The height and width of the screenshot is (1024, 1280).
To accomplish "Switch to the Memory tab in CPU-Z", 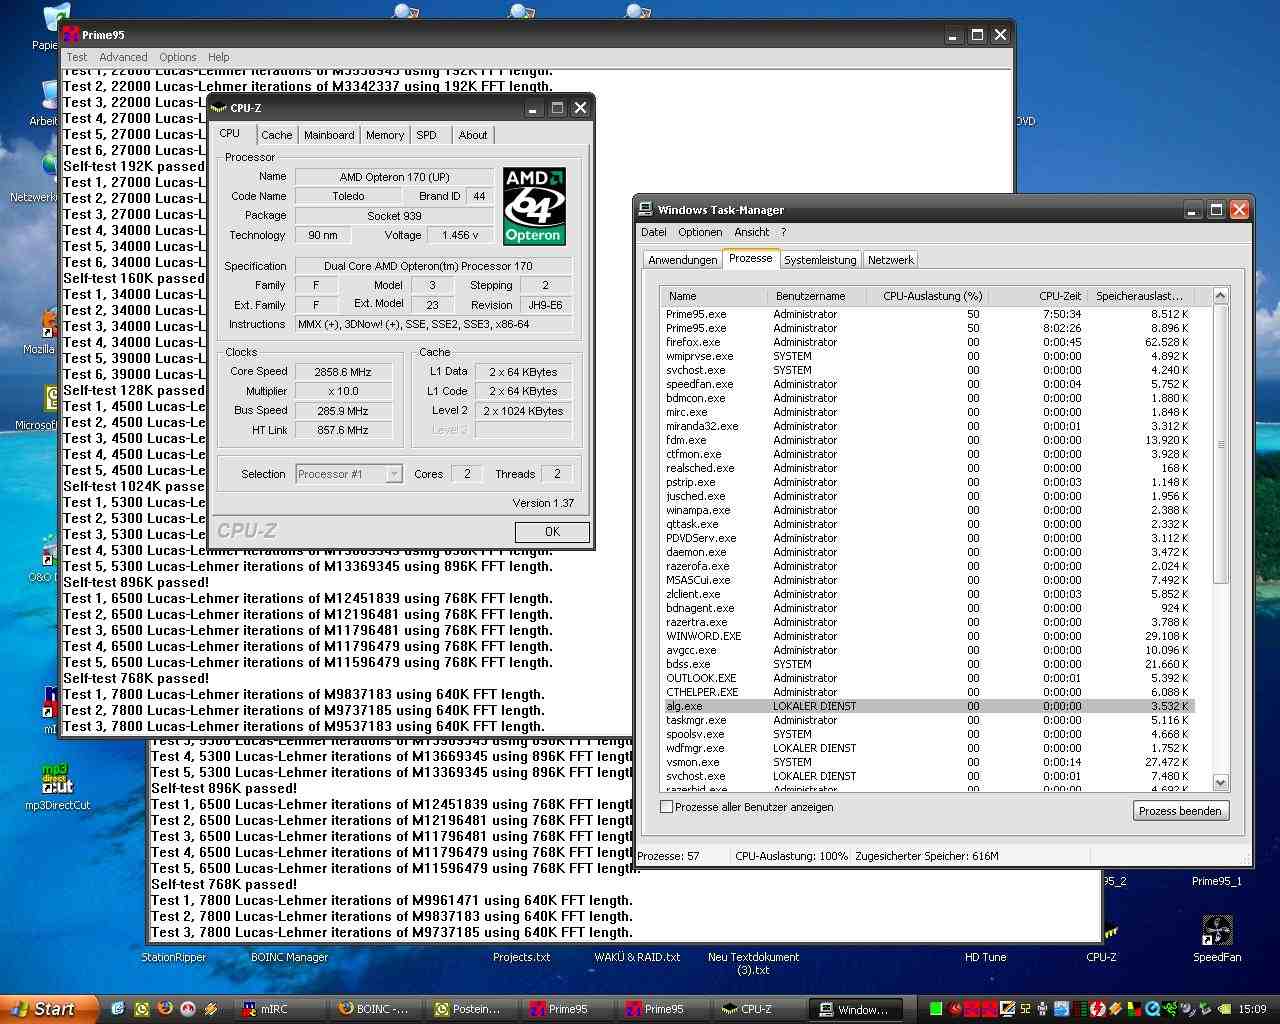I will pos(385,135).
